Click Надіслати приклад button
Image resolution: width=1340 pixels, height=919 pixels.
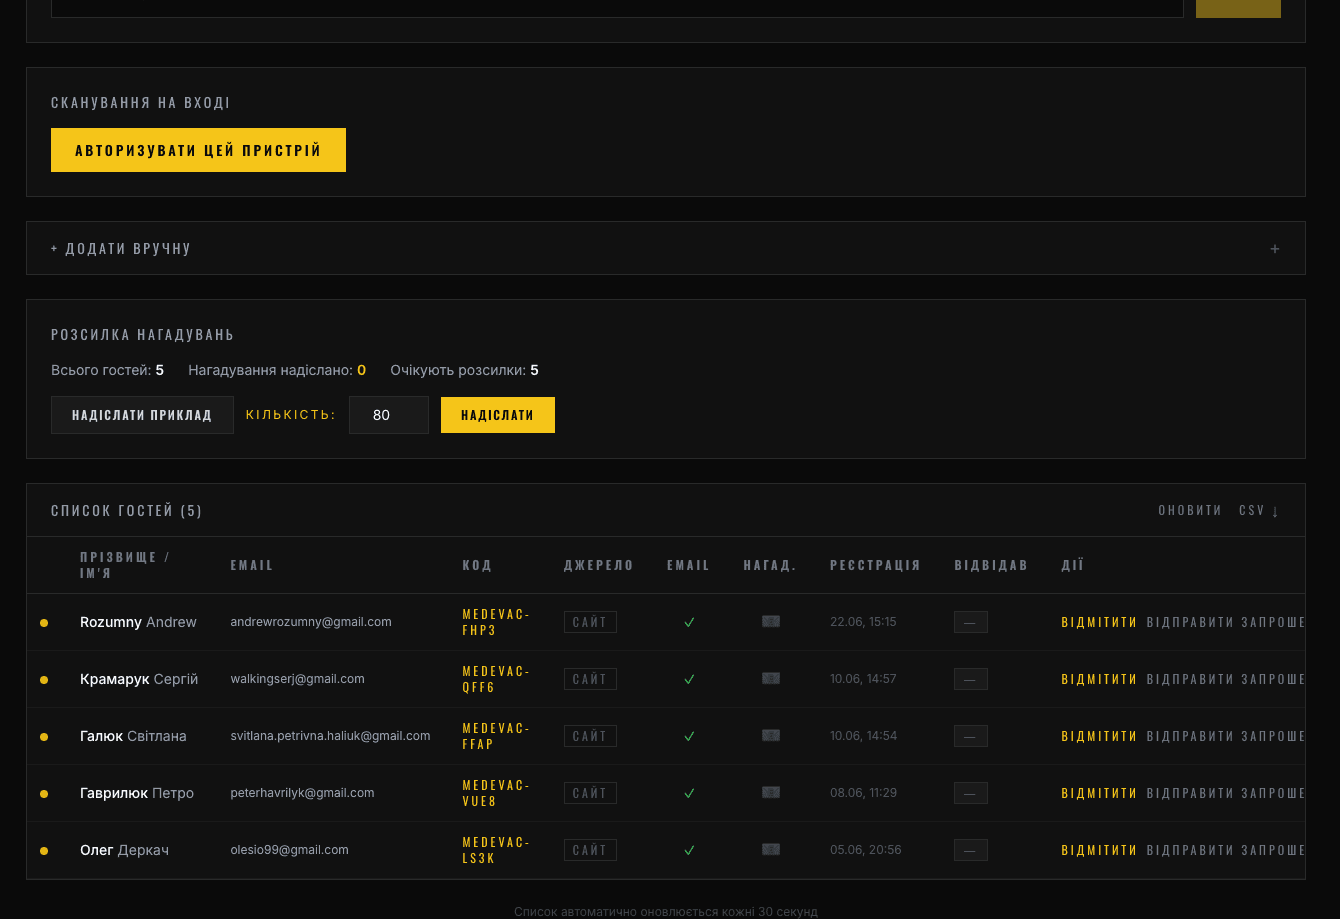point(142,415)
